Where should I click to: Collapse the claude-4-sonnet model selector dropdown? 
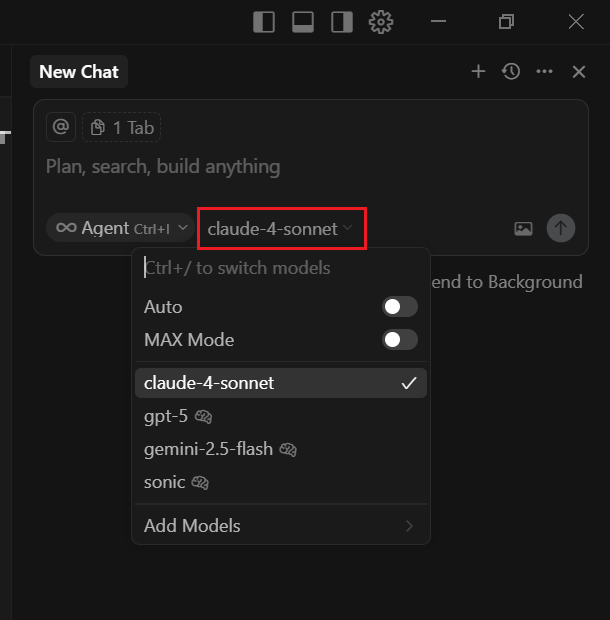(280, 229)
